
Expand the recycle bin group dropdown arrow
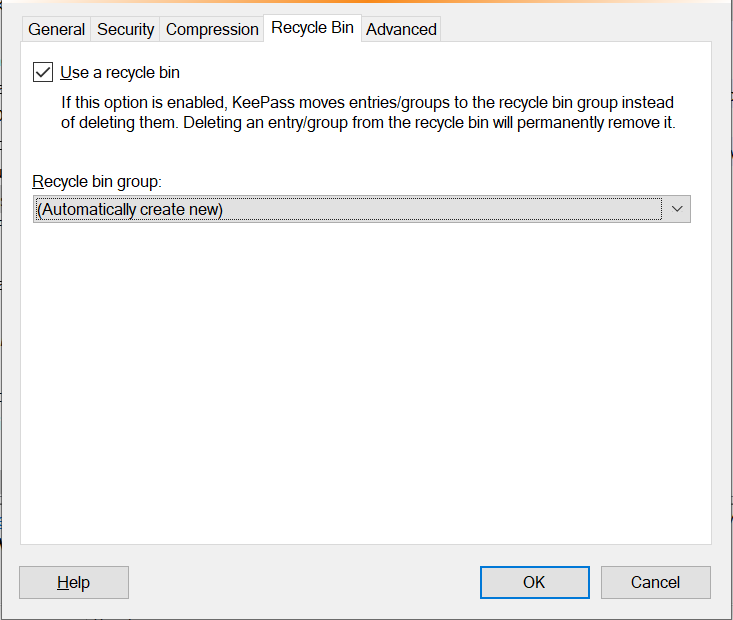[677, 209]
